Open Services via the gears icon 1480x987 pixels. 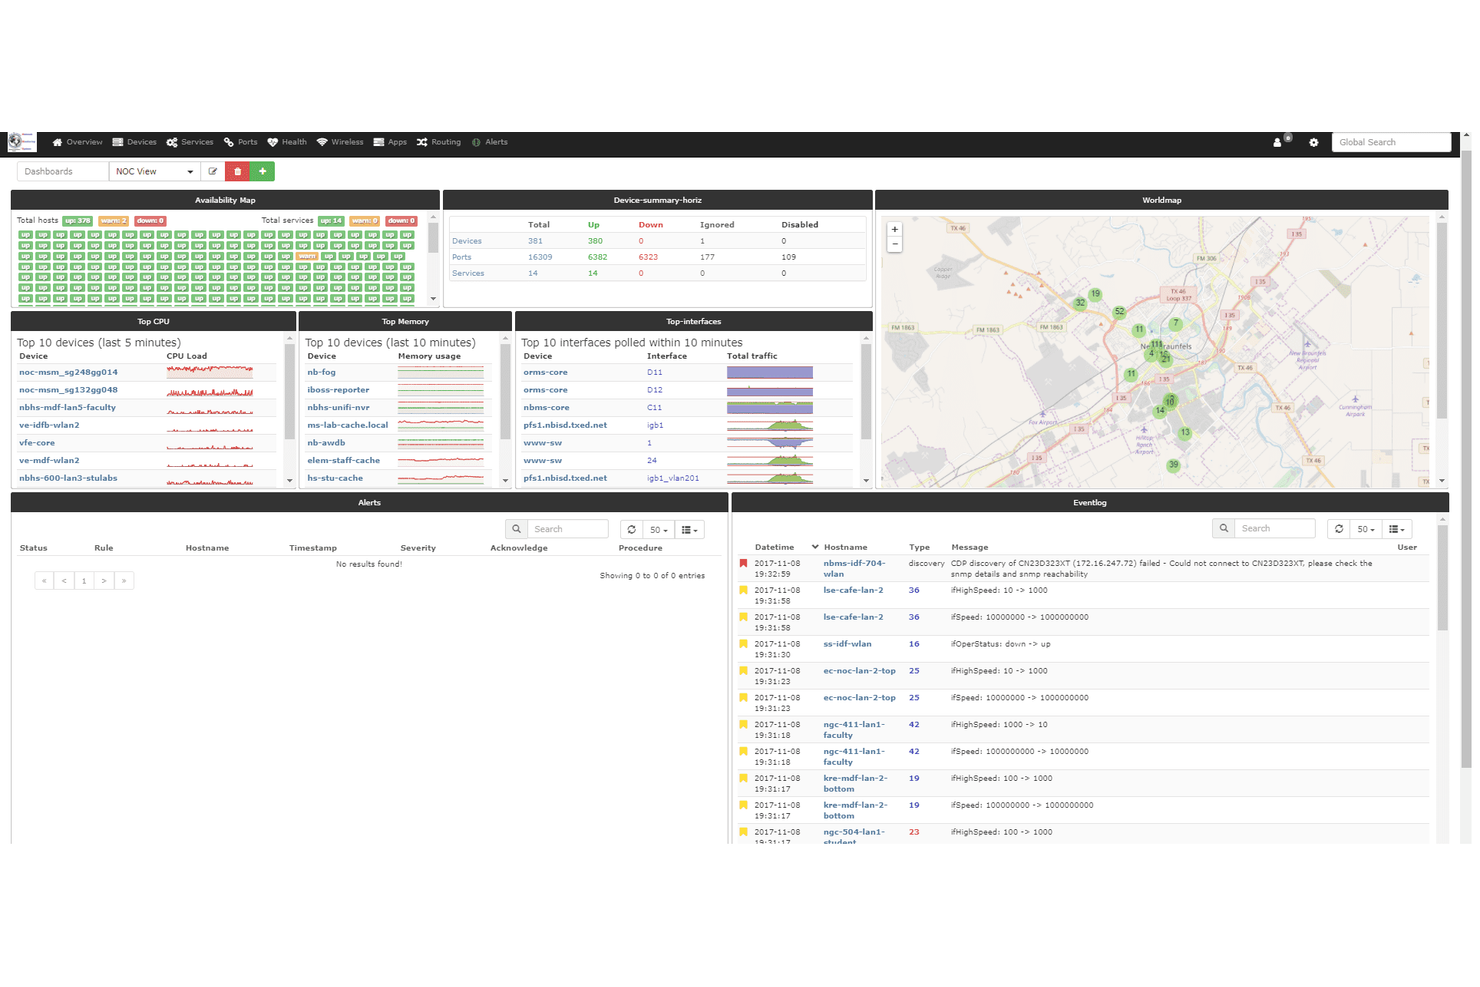click(172, 141)
